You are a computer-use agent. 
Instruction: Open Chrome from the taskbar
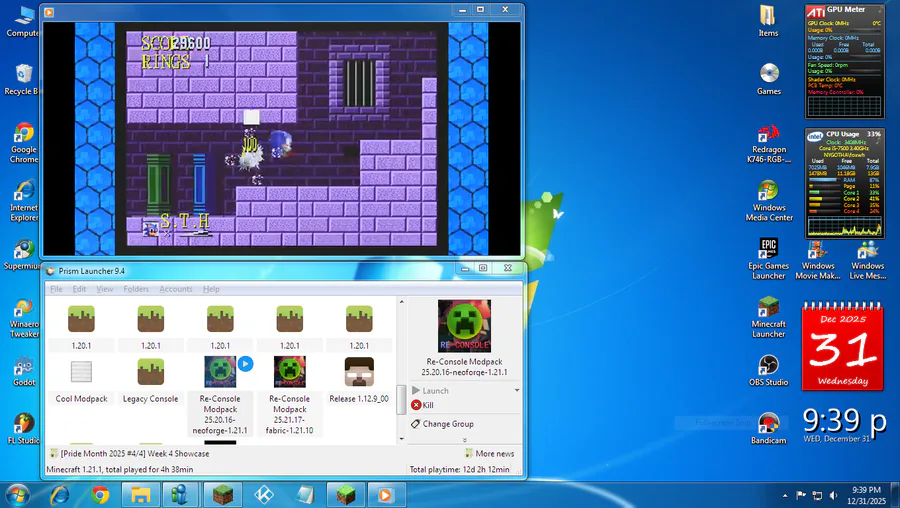click(x=100, y=495)
